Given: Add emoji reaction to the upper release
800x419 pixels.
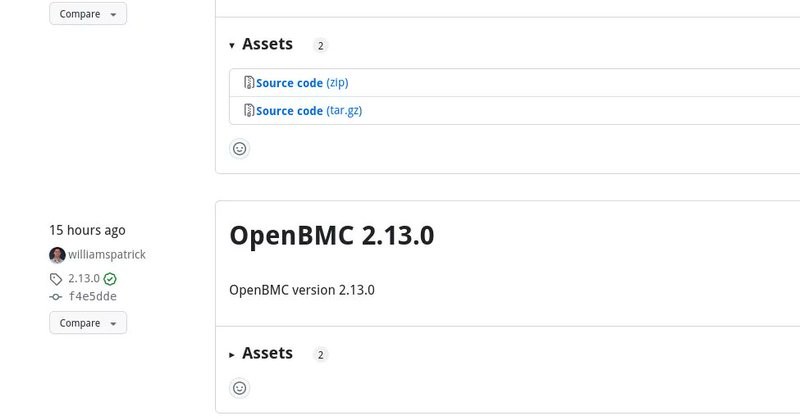Looking at the screenshot, I should pos(239,149).
